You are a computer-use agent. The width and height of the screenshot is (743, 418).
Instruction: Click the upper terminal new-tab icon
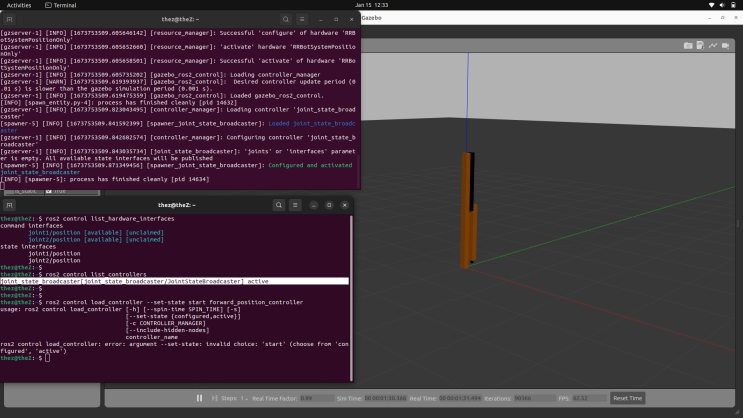click(x=12, y=19)
